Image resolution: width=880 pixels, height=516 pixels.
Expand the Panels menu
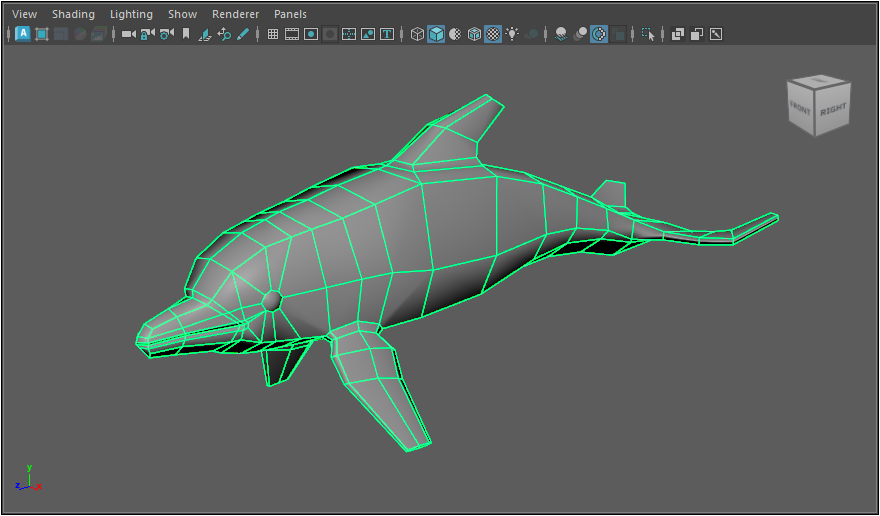tap(290, 14)
